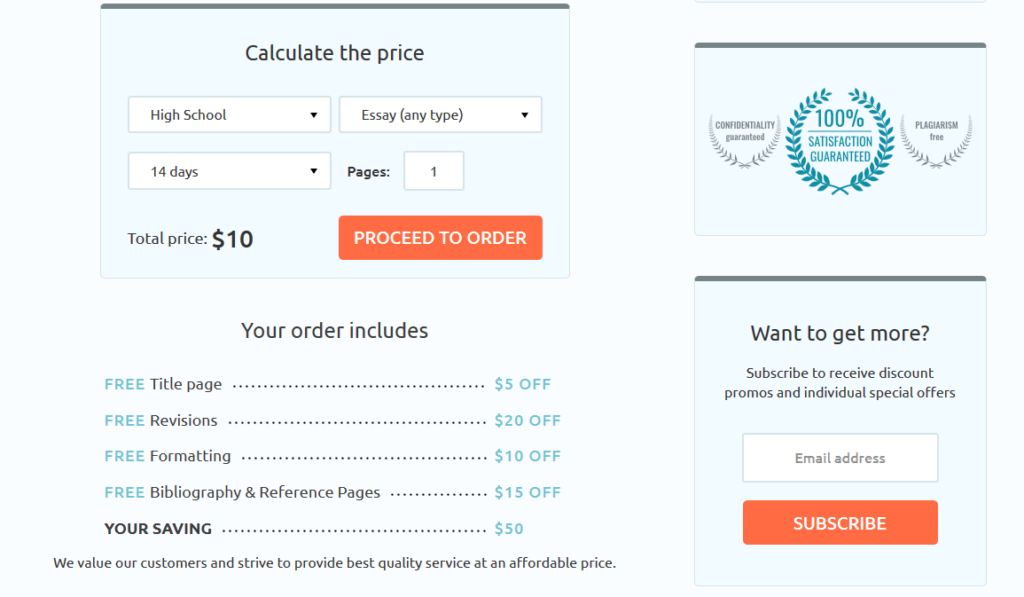This screenshot has height=597, width=1024.
Task: Click the YOUR SAVING $50 amount
Action: [509, 528]
